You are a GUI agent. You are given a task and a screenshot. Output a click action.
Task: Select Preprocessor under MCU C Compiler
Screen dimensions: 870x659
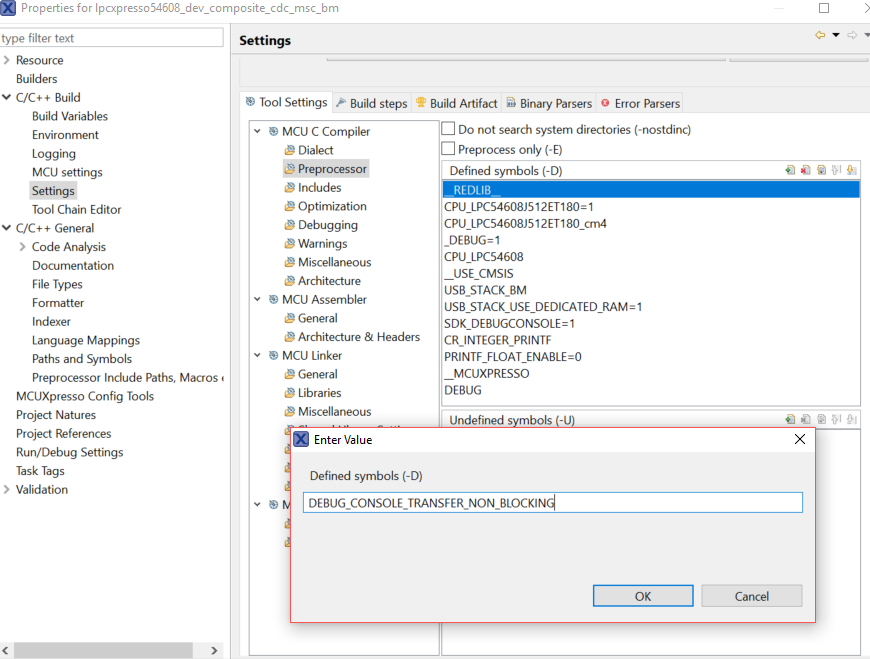(x=332, y=169)
